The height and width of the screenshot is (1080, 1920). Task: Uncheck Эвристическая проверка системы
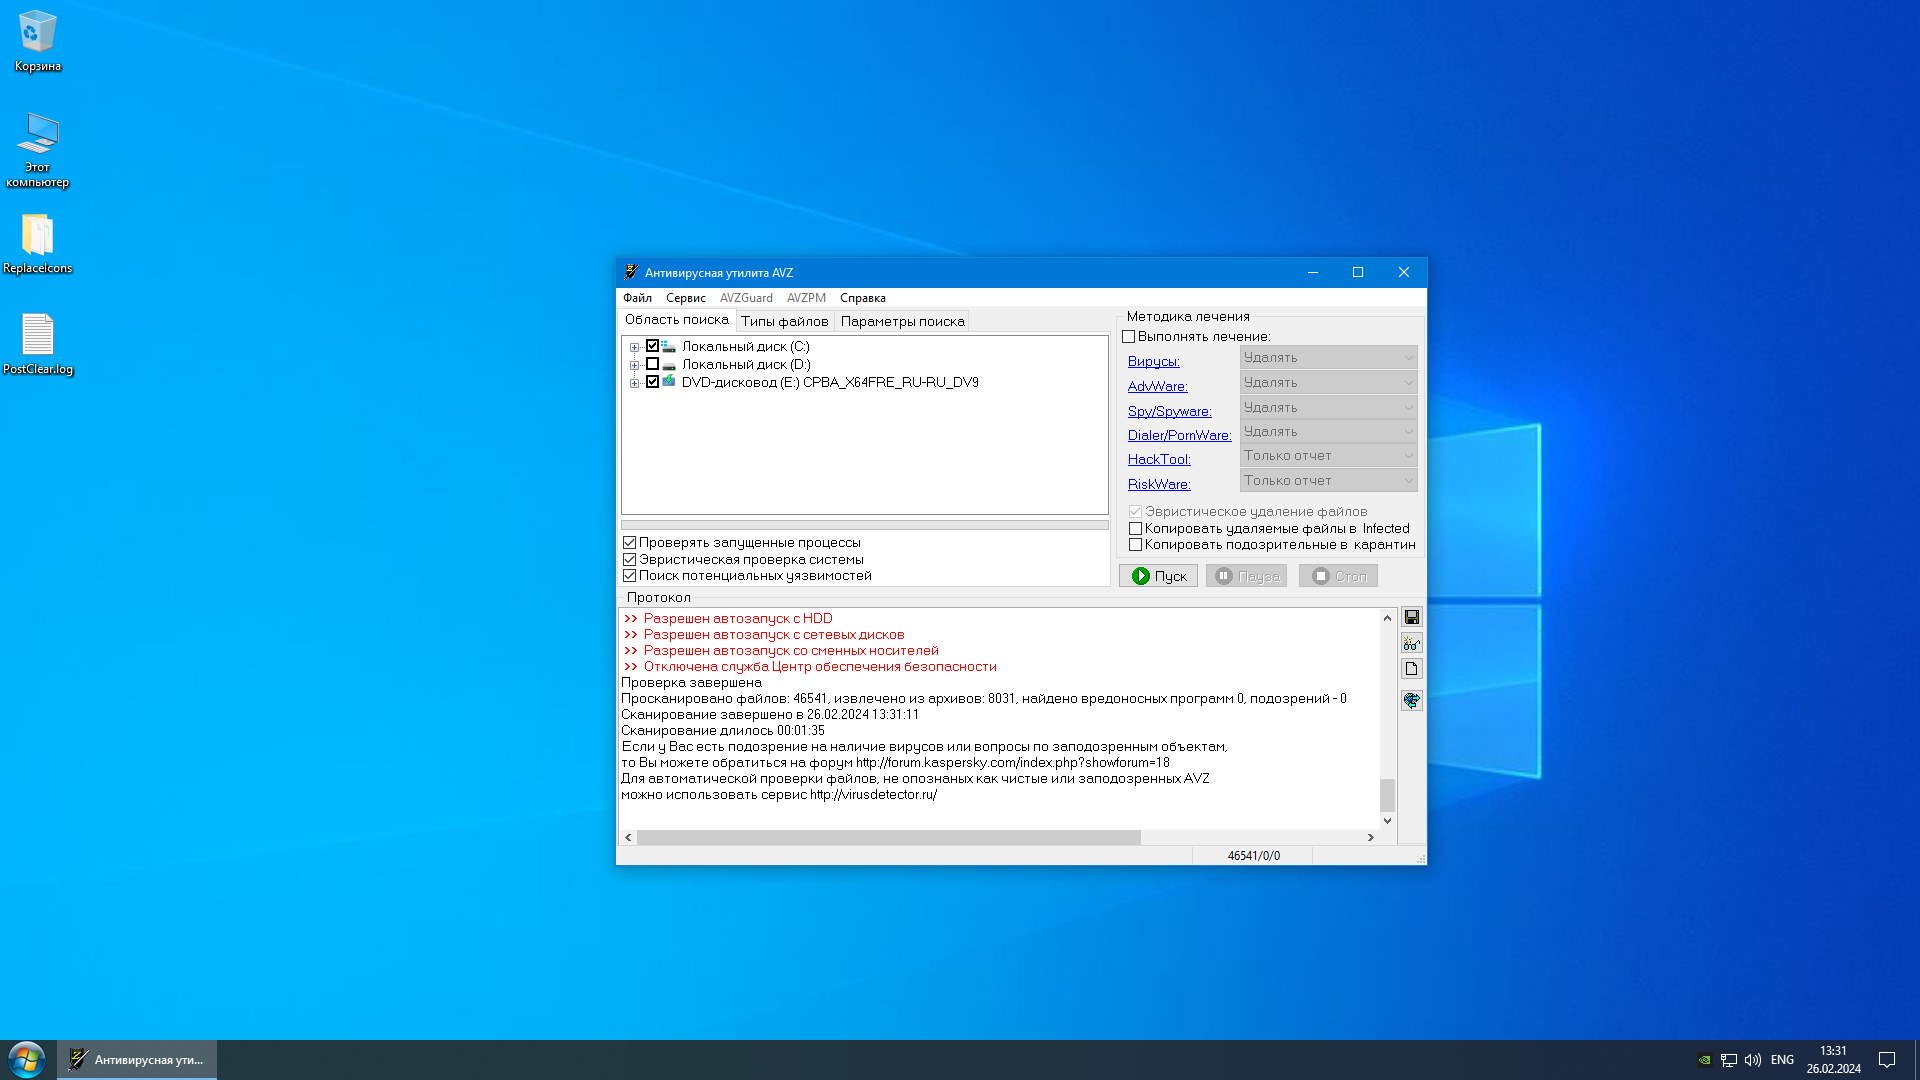click(x=630, y=559)
